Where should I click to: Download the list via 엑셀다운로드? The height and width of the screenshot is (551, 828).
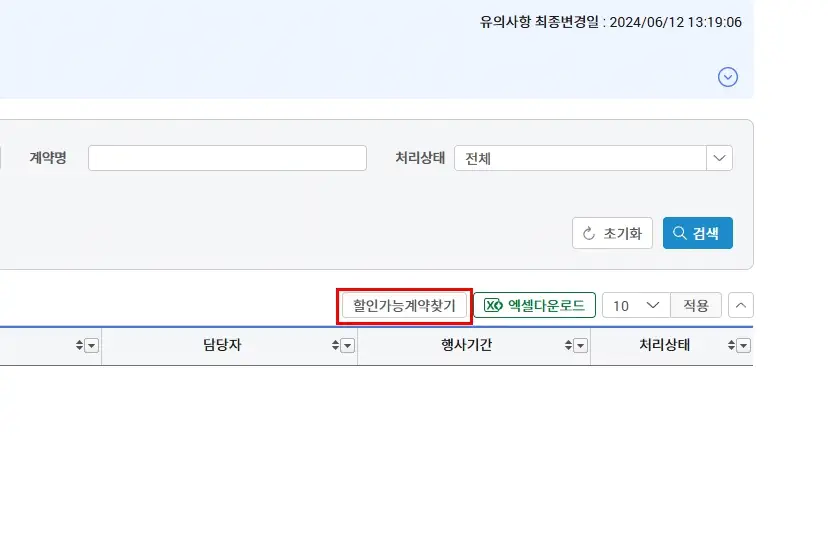534,305
